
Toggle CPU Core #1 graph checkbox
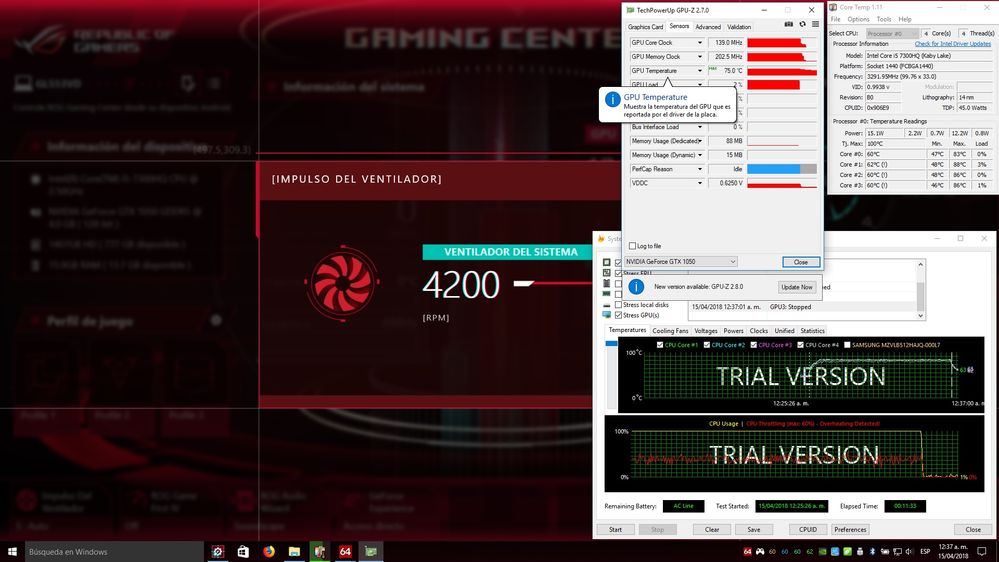[x=659, y=345]
